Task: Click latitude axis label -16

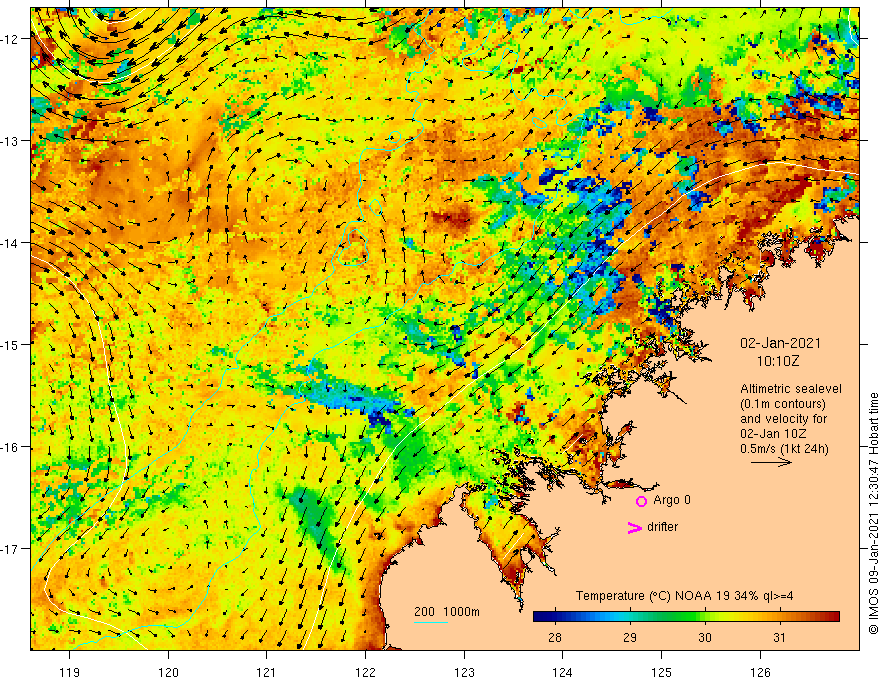Action: click(10, 447)
